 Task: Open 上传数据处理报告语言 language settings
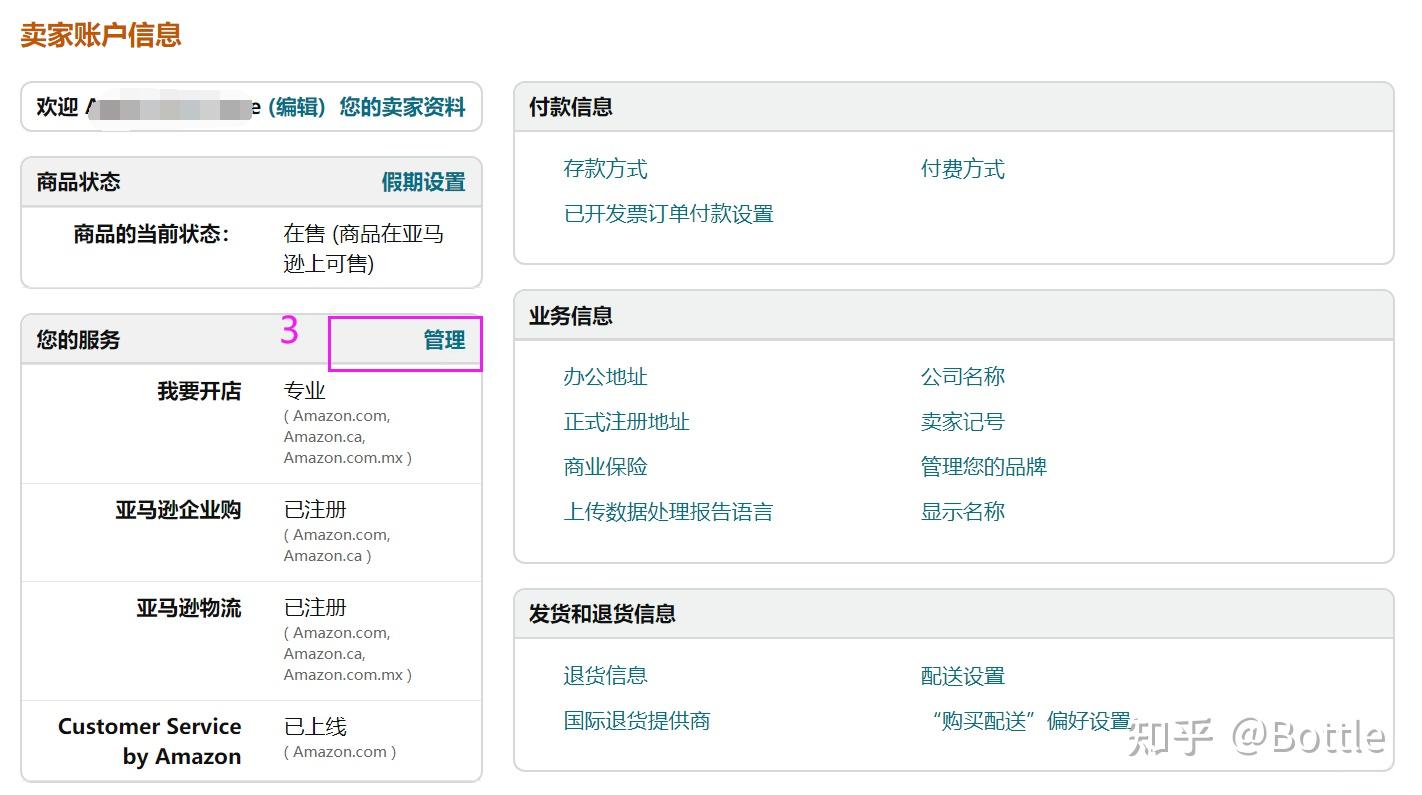coord(668,512)
